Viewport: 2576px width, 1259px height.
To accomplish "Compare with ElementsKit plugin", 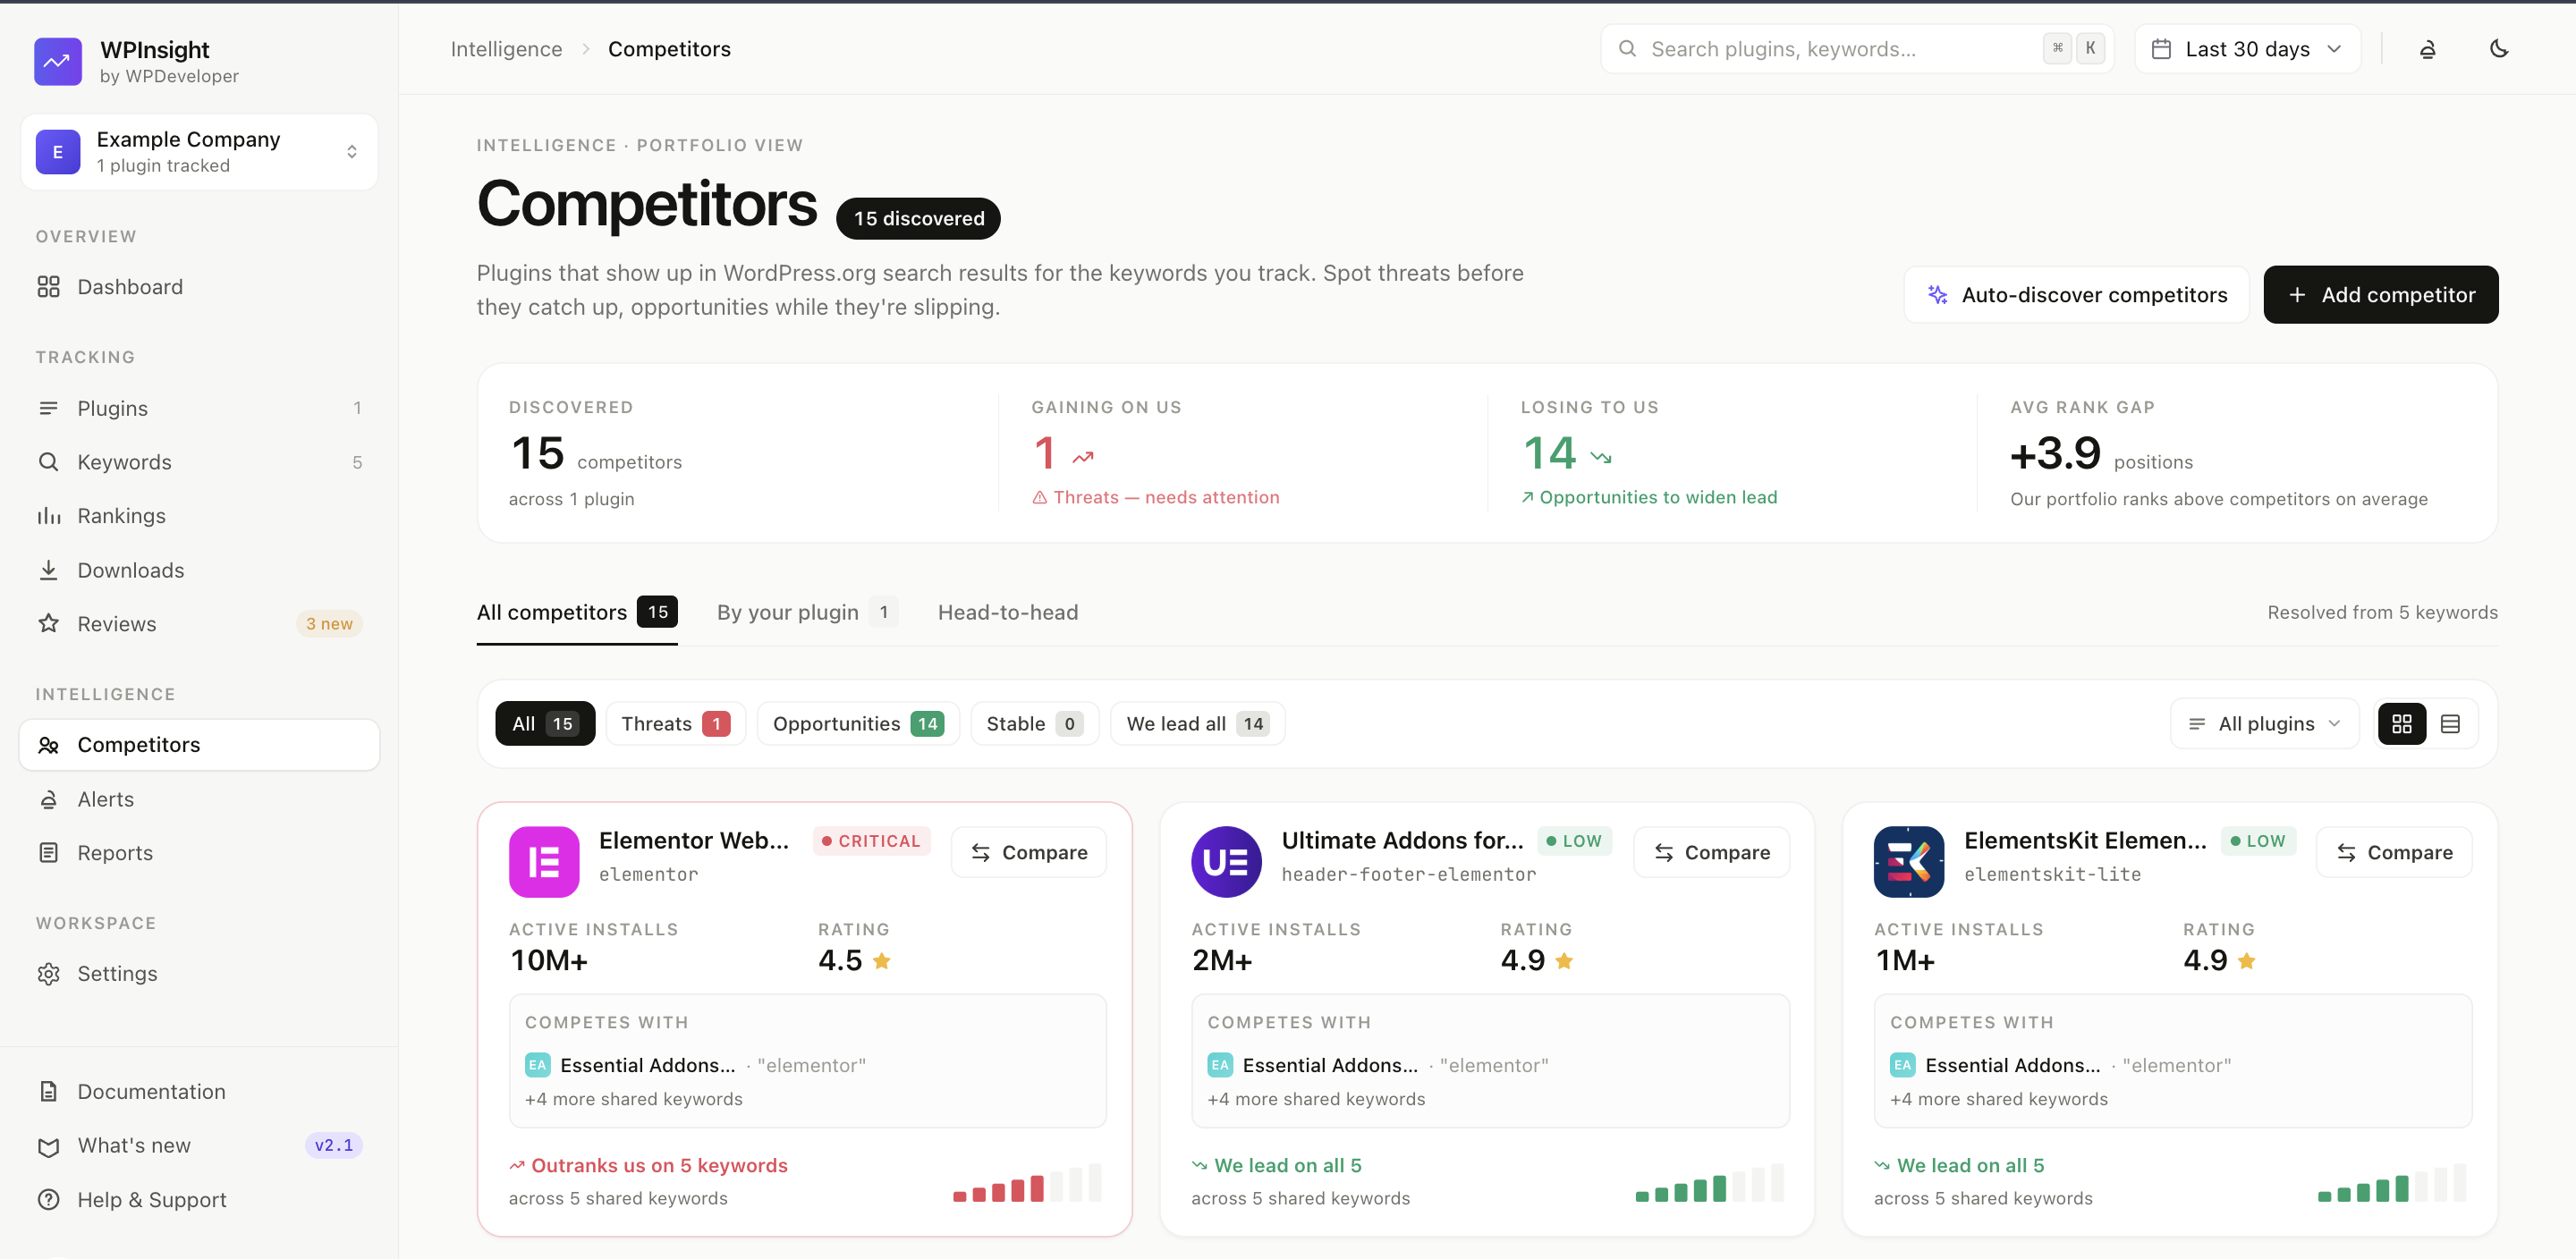I will point(2394,853).
